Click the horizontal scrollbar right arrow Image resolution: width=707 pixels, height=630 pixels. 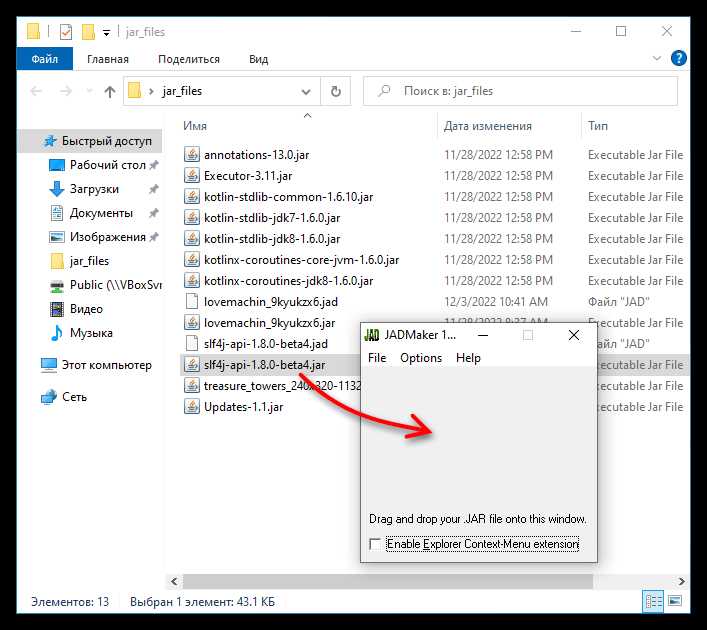coord(681,581)
